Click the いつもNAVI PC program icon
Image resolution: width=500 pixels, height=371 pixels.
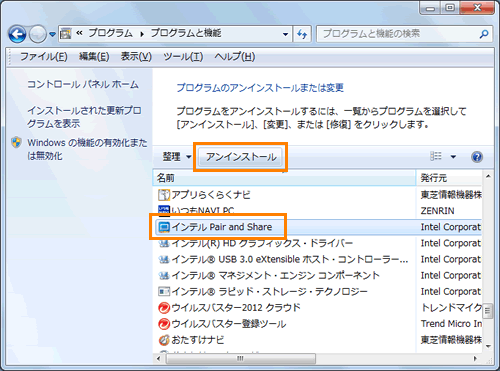164,210
